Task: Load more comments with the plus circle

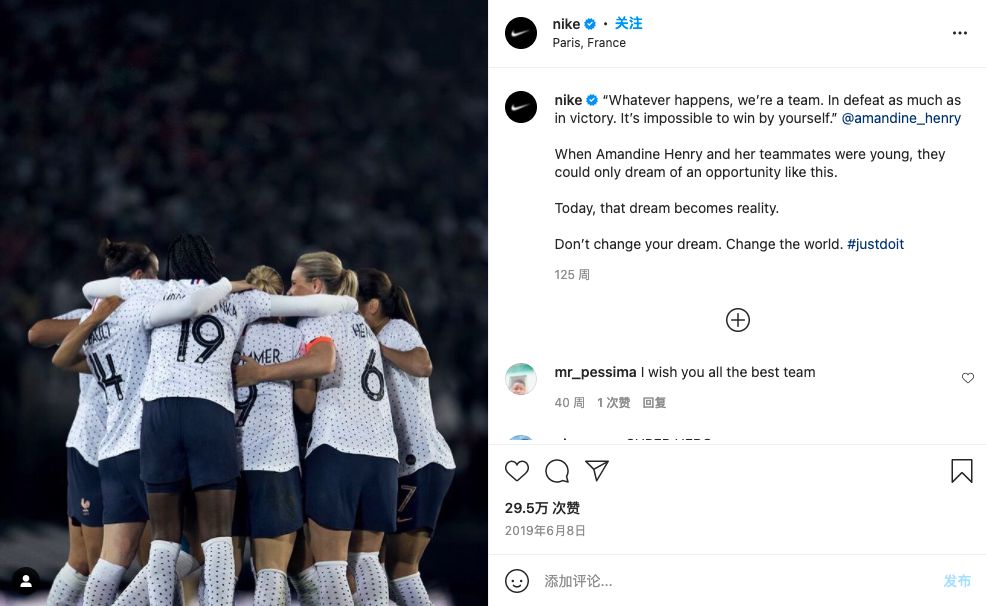Action: [x=738, y=320]
